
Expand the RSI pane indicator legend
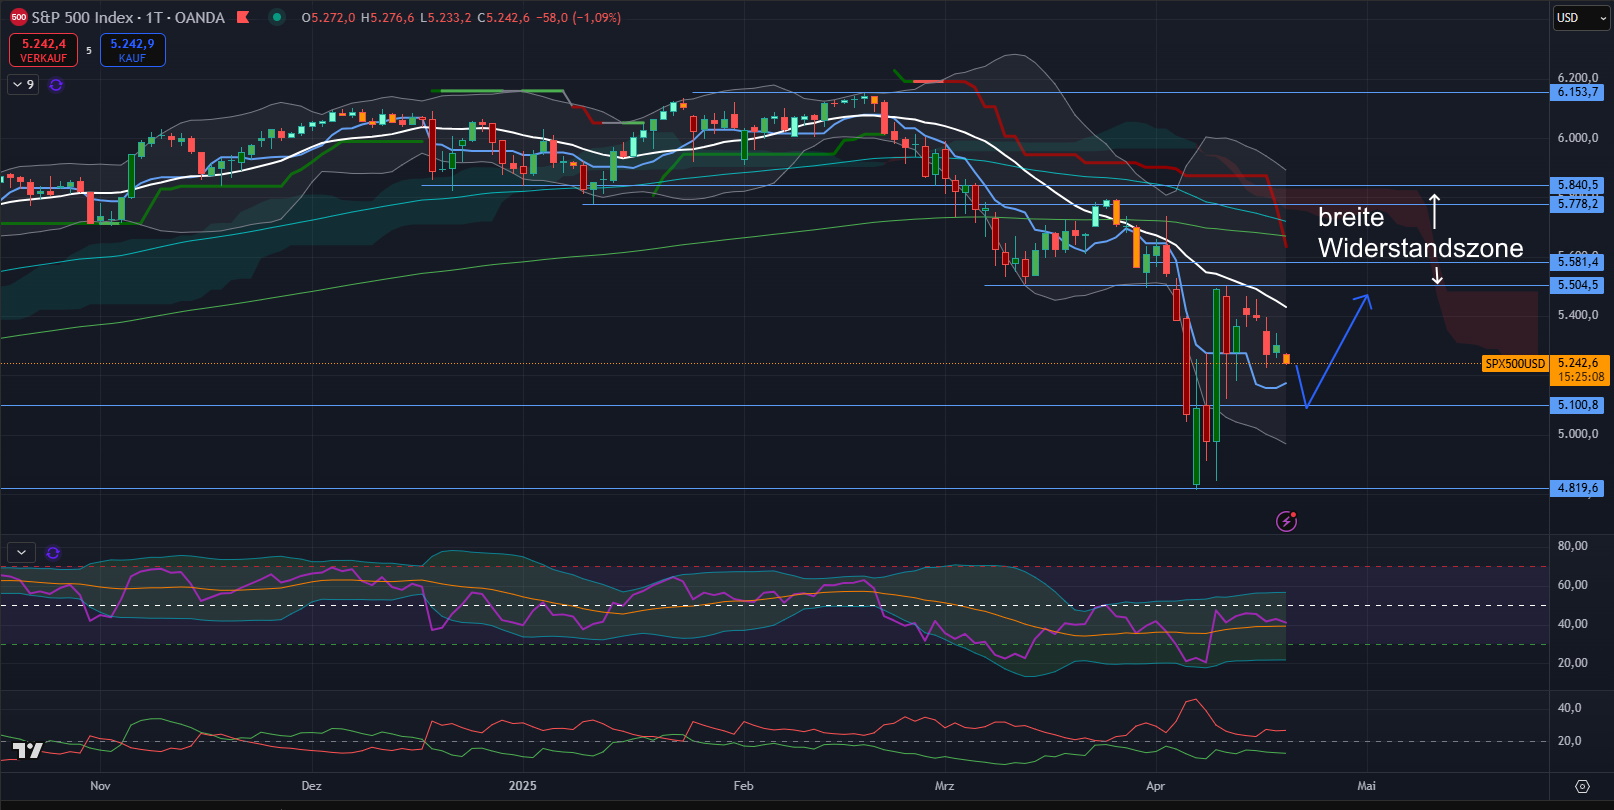click(x=21, y=552)
